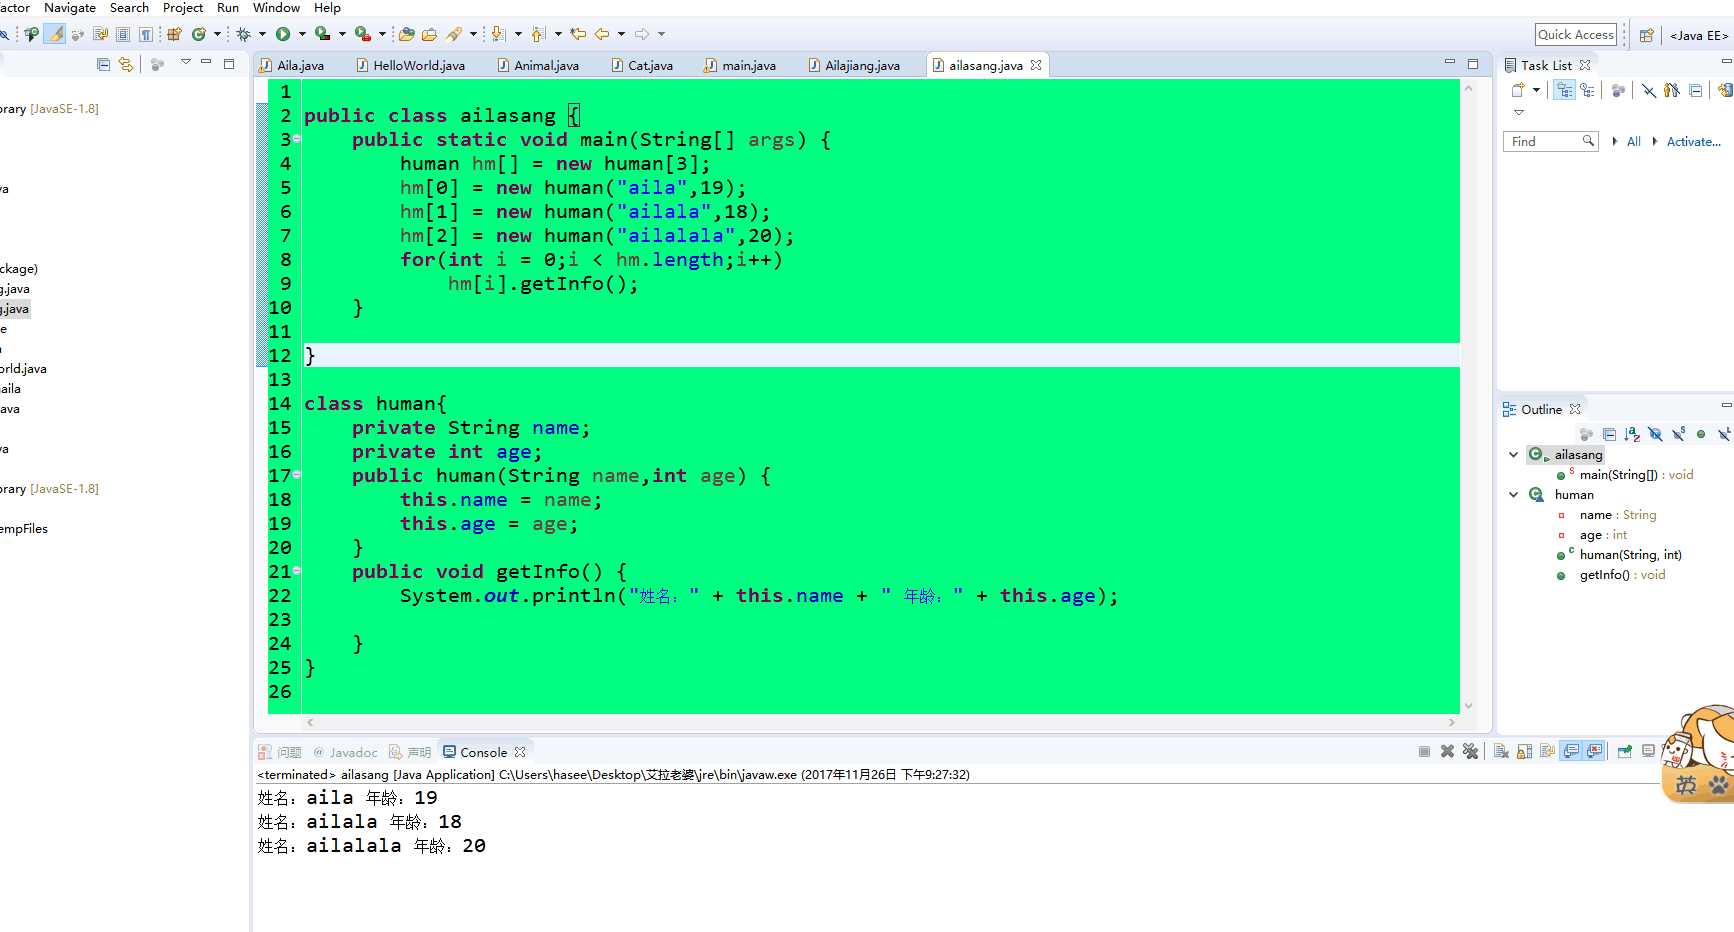Click the Coverage run icon
1734x932 pixels.
click(x=322, y=34)
